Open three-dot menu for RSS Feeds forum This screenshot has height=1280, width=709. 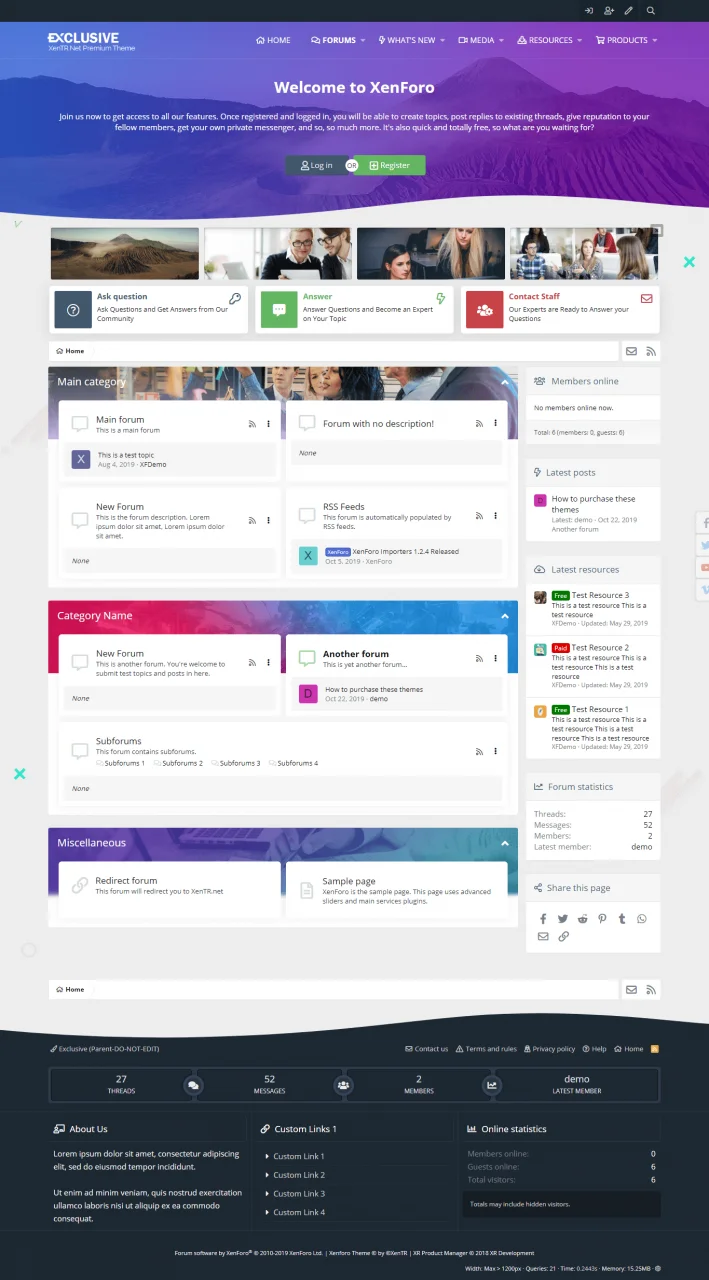coord(495,516)
